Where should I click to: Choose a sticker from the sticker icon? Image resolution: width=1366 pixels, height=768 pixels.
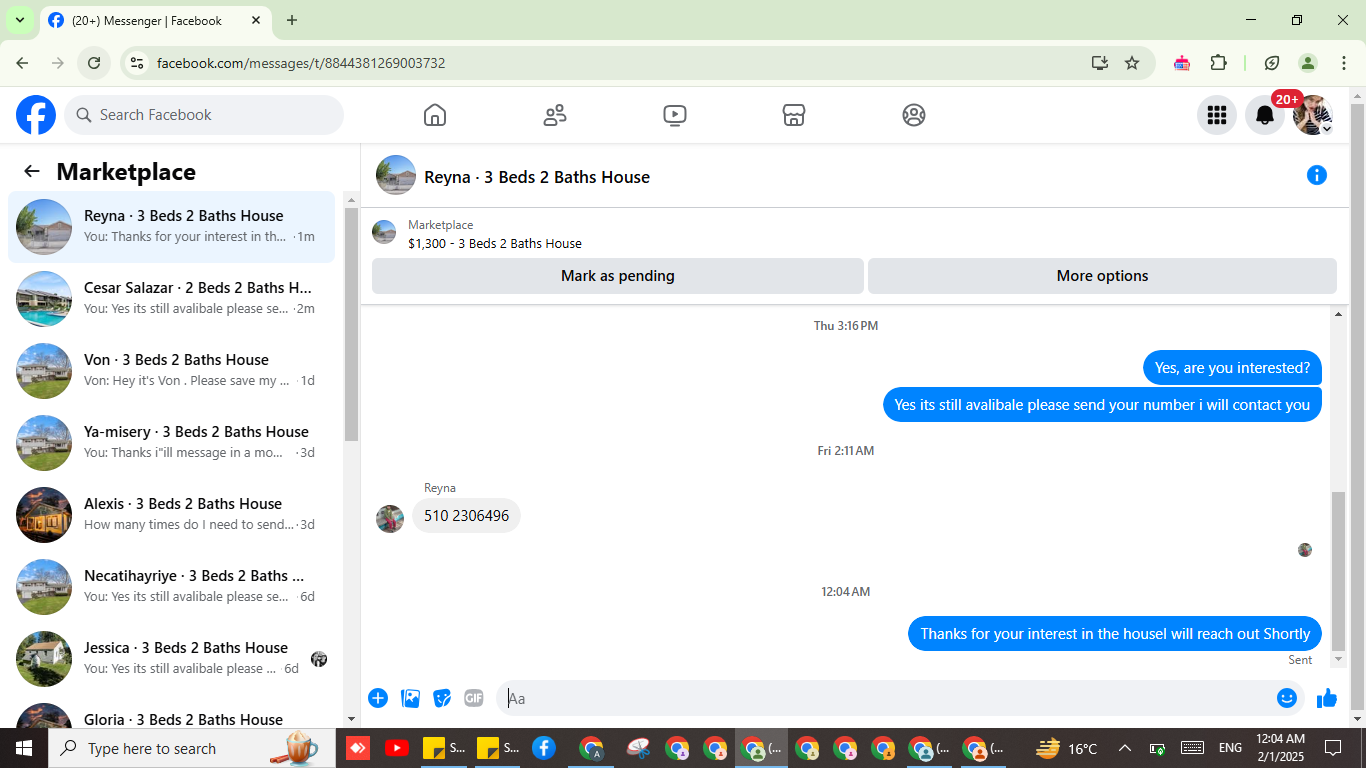click(442, 698)
